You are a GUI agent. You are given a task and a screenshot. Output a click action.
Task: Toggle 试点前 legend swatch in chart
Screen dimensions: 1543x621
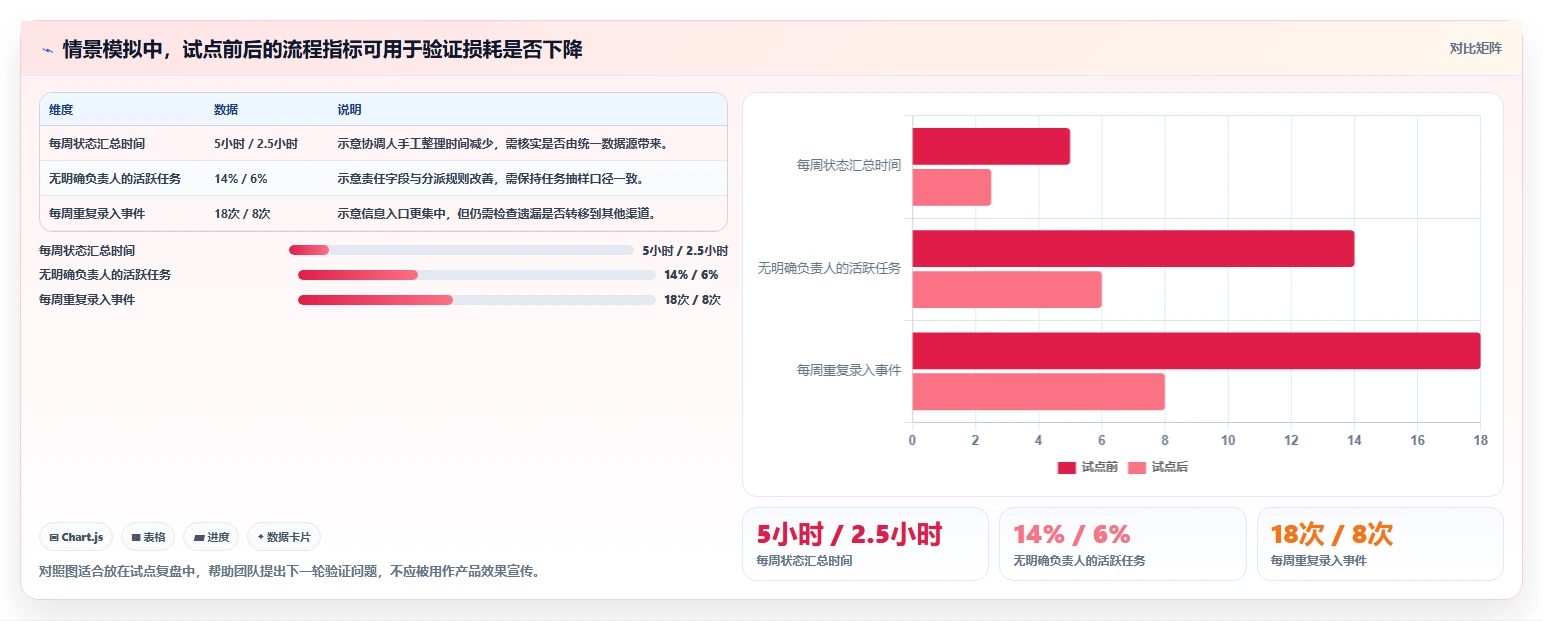tap(1067, 467)
